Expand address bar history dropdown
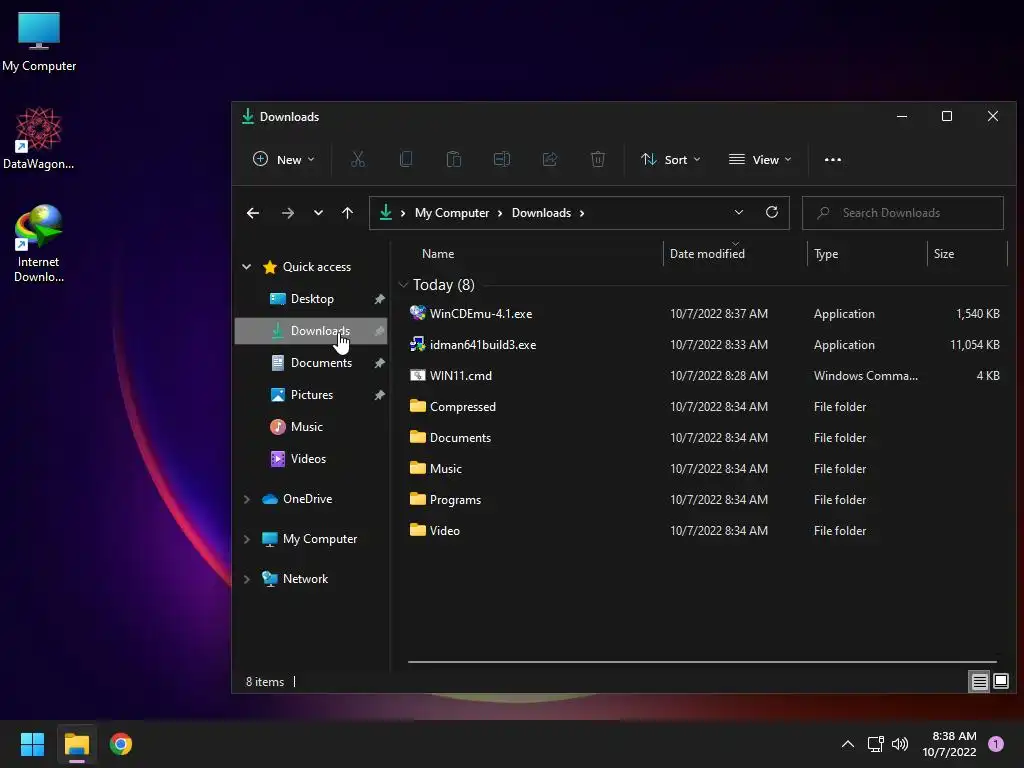Viewport: 1024px width, 768px height. point(739,213)
